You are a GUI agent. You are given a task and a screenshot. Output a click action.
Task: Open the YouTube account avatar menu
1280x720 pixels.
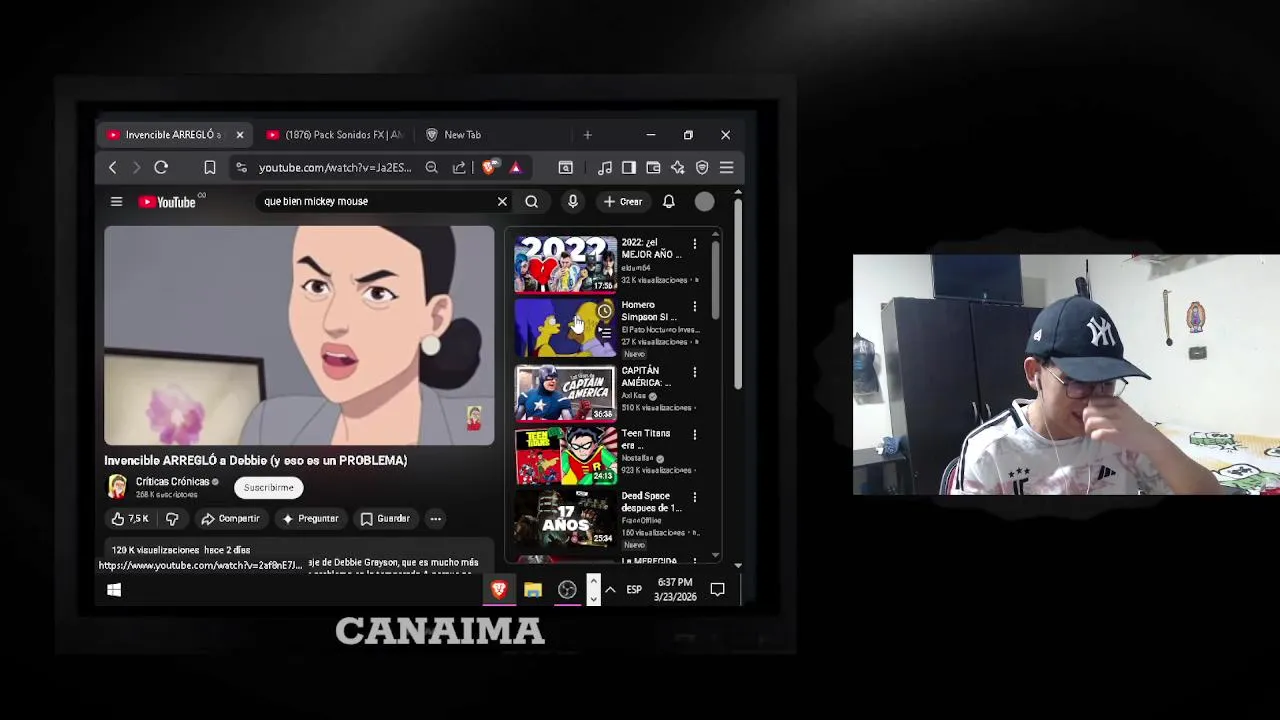pyautogui.click(x=705, y=202)
